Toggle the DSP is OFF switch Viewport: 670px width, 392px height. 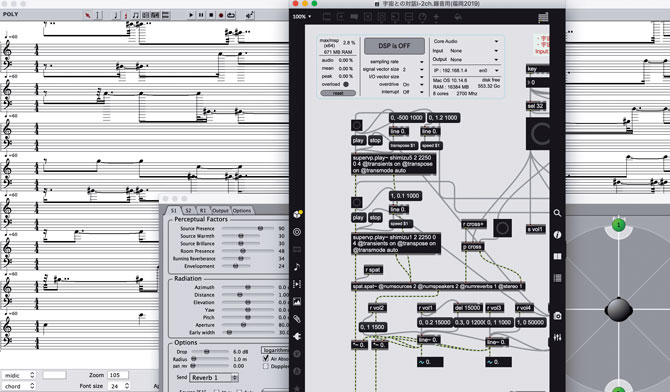(x=394, y=46)
